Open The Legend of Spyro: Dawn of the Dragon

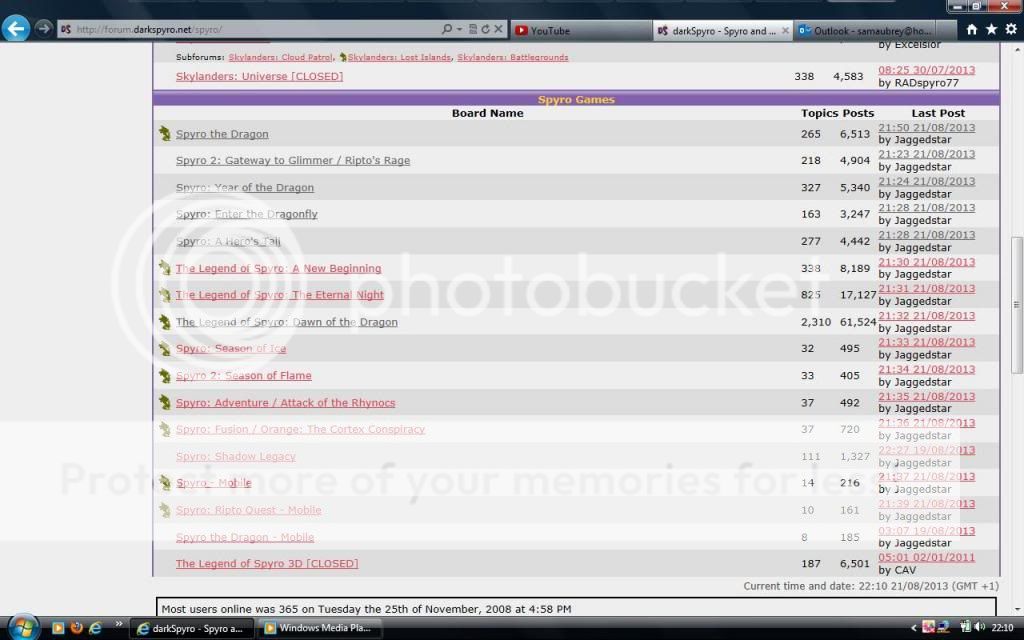tap(287, 322)
